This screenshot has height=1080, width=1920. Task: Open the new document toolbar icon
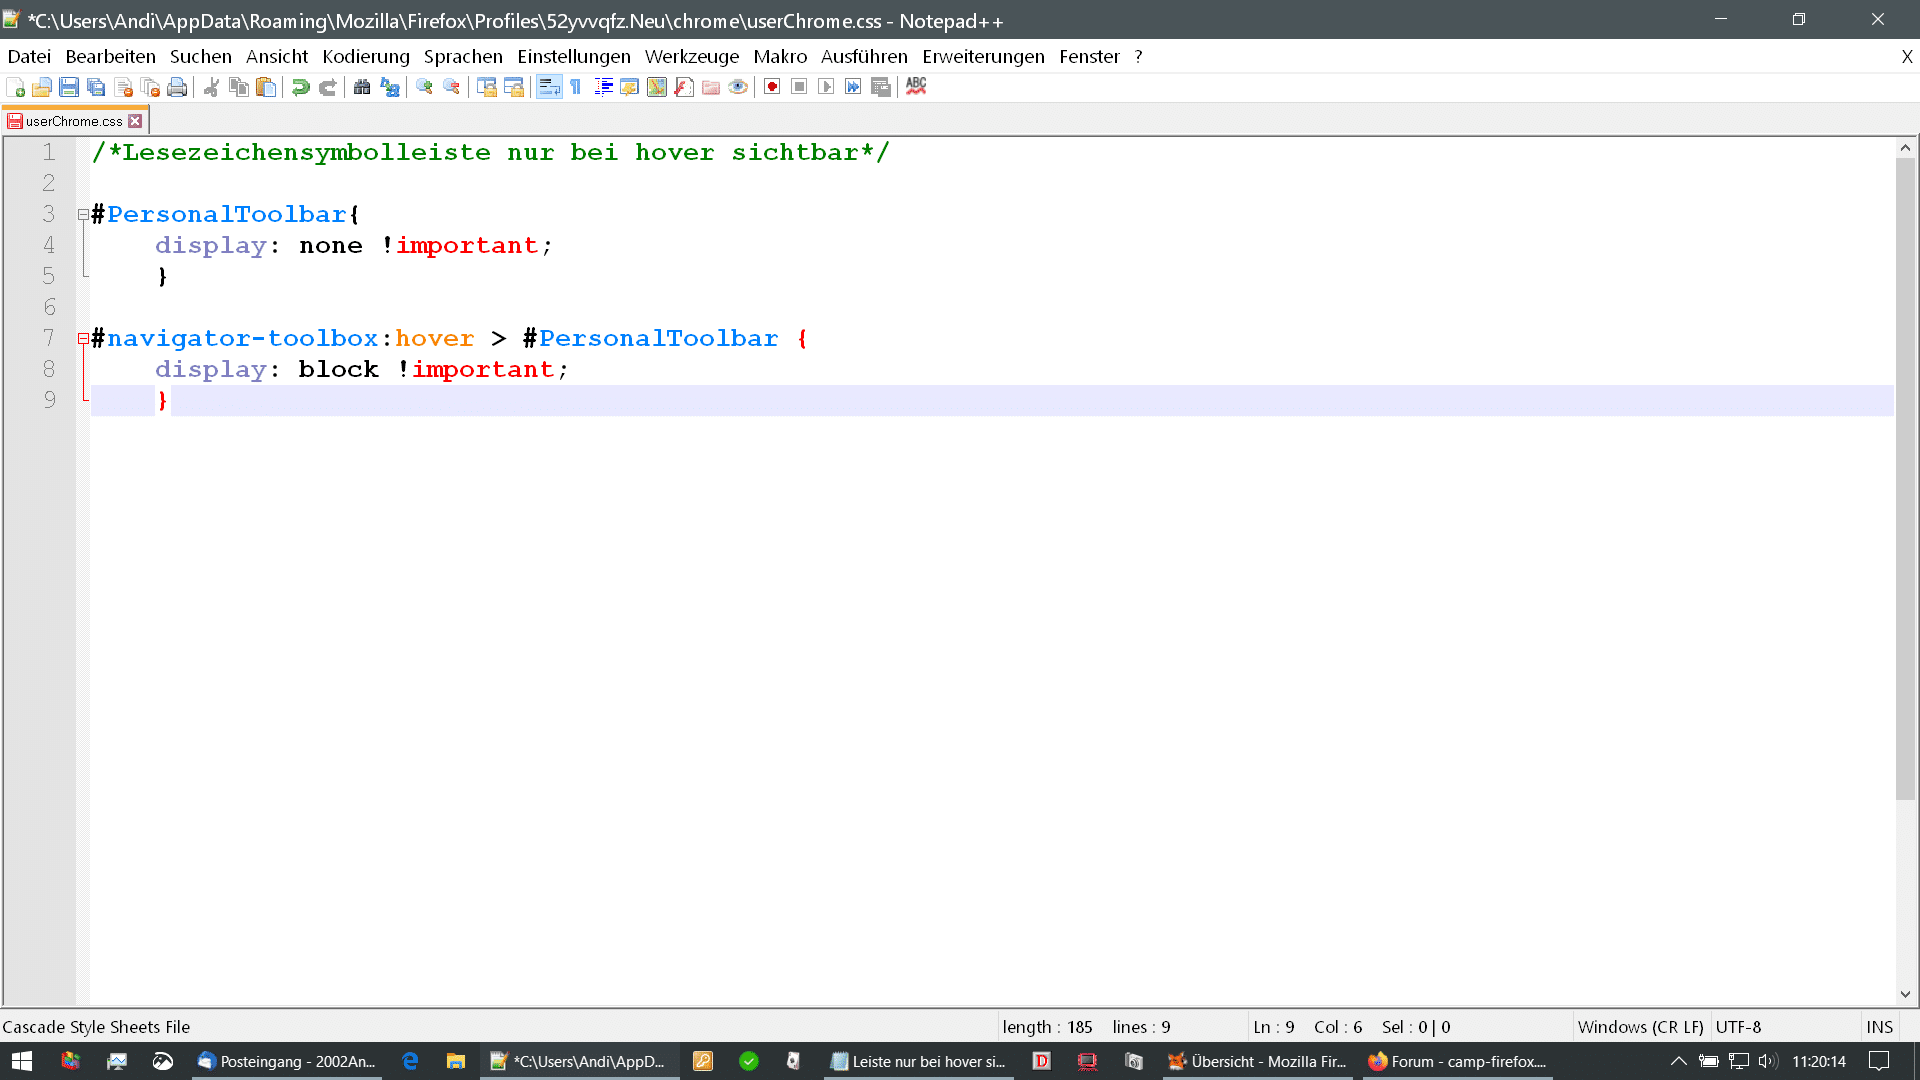tap(15, 87)
